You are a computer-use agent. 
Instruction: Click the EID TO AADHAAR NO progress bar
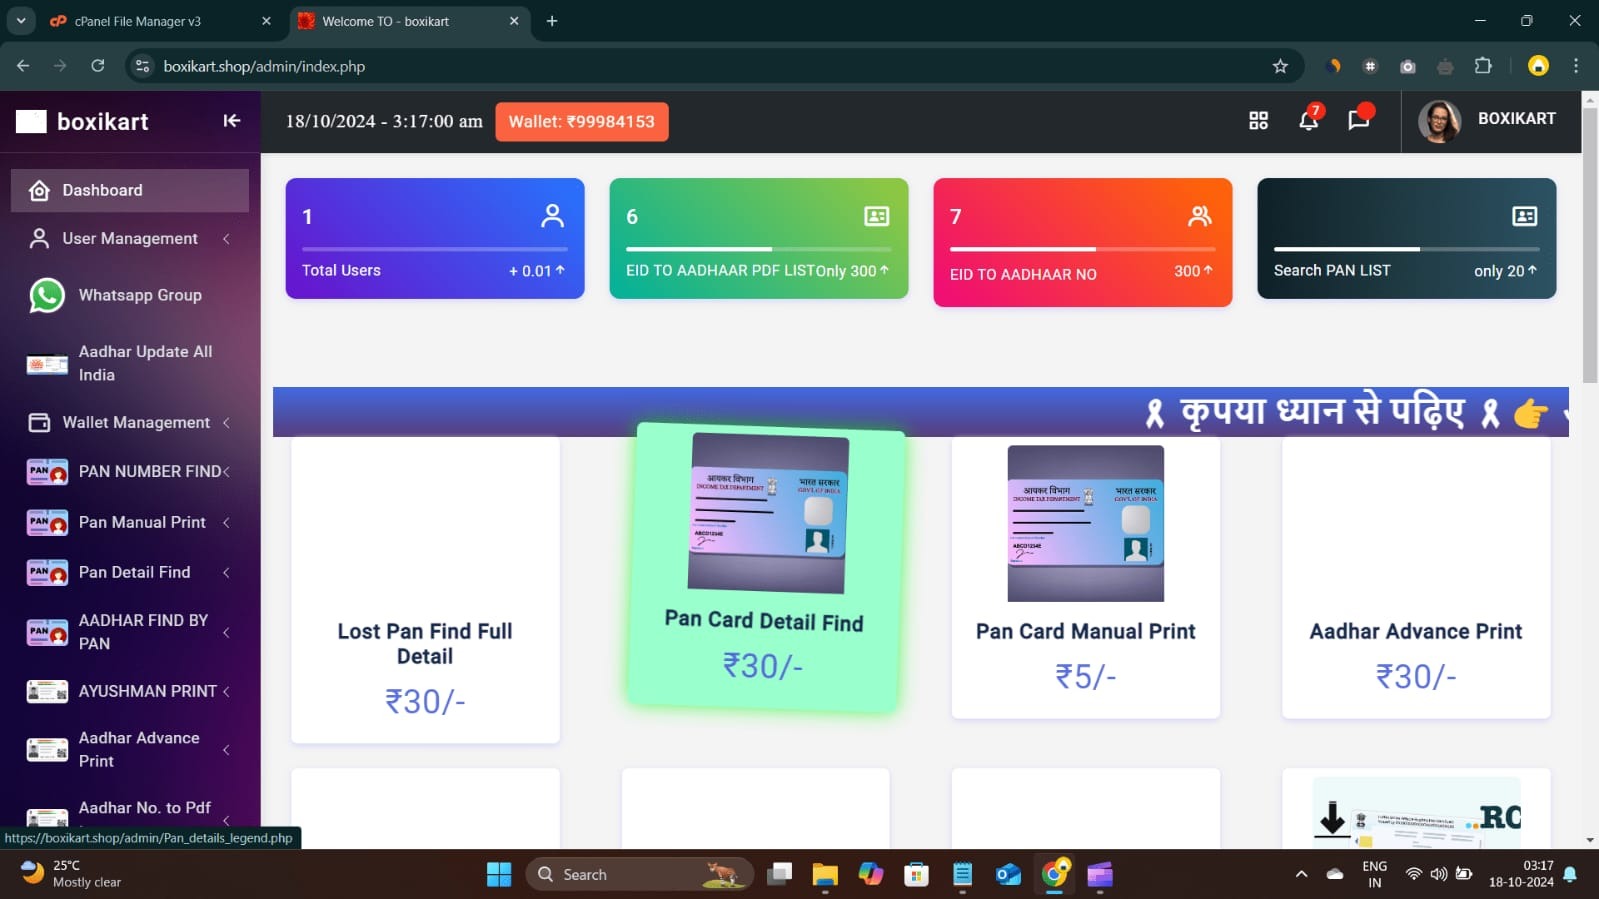pyautogui.click(x=1083, y=249)
